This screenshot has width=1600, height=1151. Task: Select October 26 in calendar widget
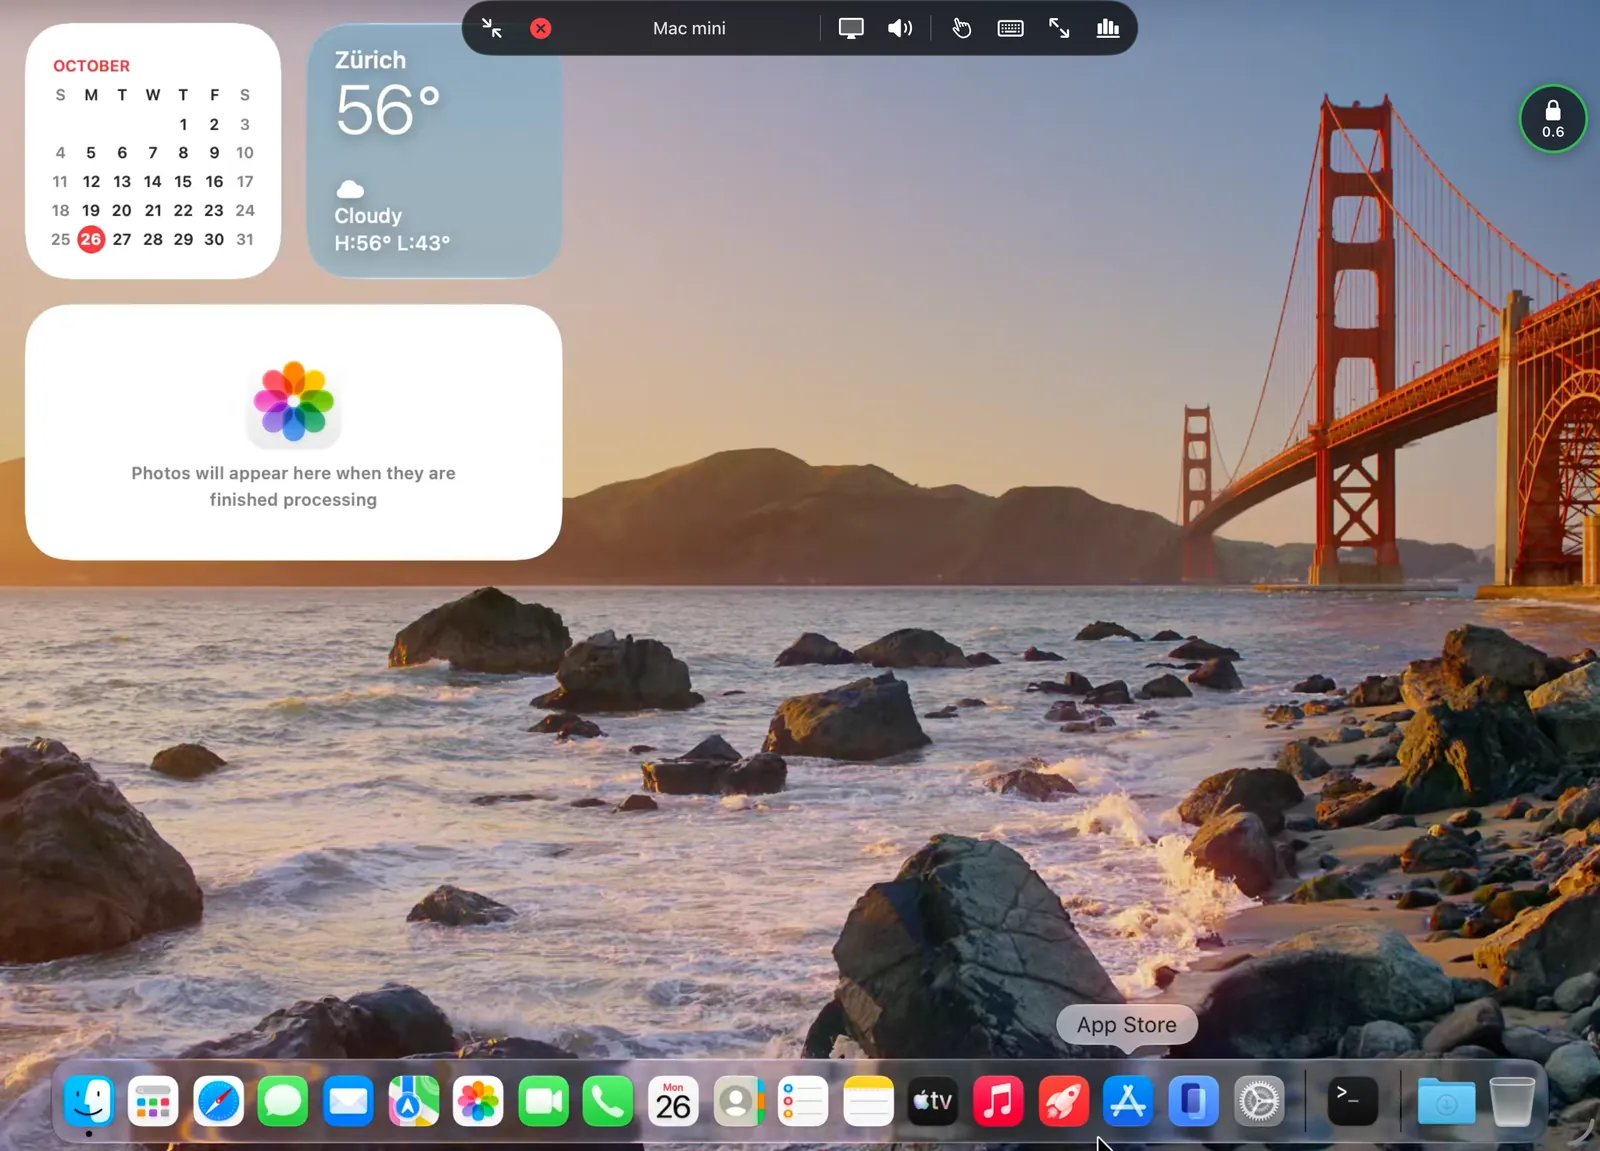pyautogui.click(x=91, y=239)
